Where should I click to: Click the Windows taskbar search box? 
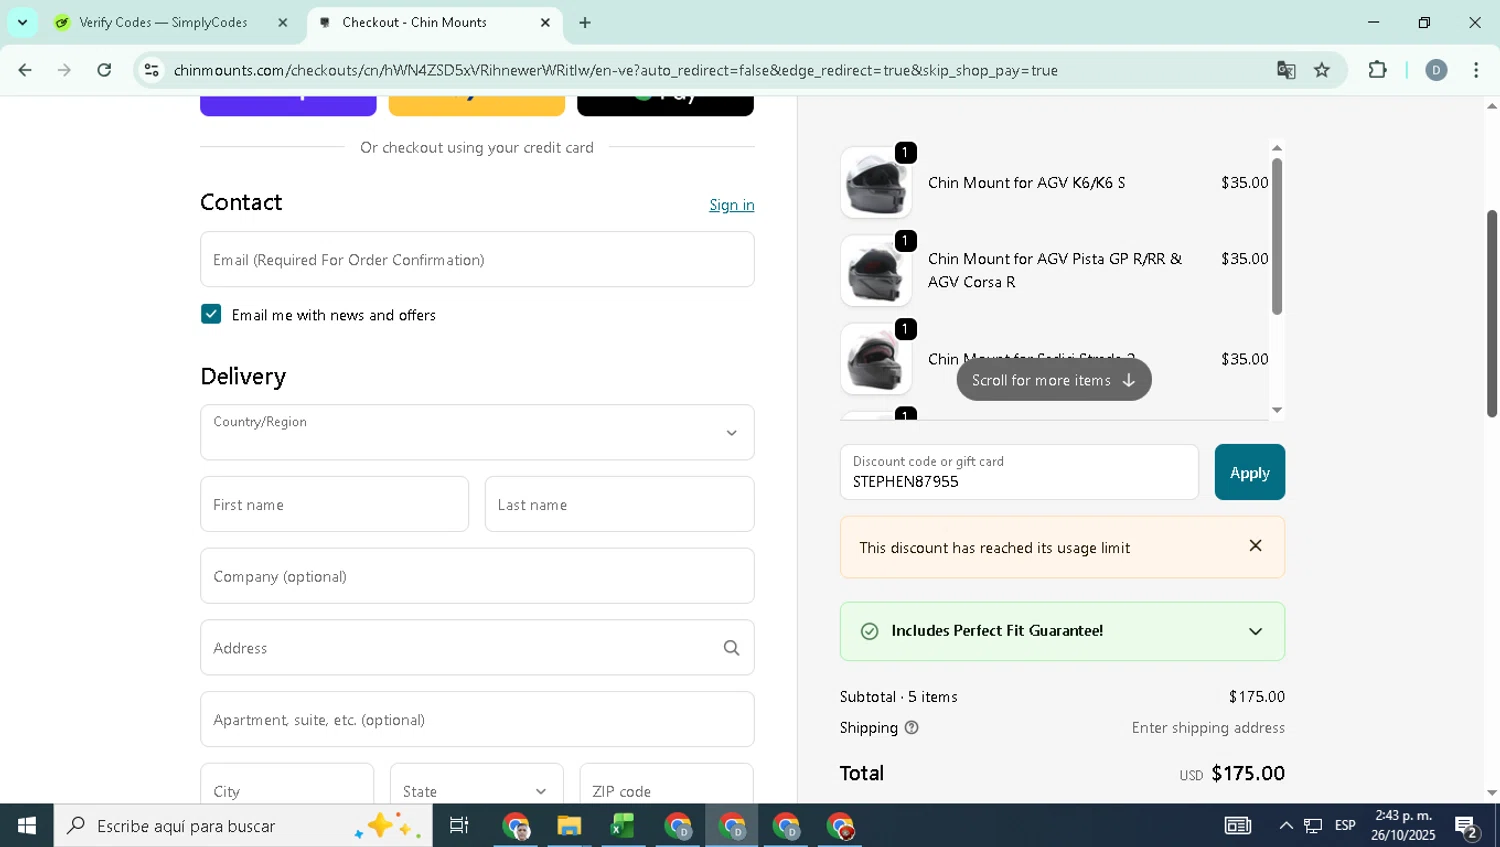(243, 826)
